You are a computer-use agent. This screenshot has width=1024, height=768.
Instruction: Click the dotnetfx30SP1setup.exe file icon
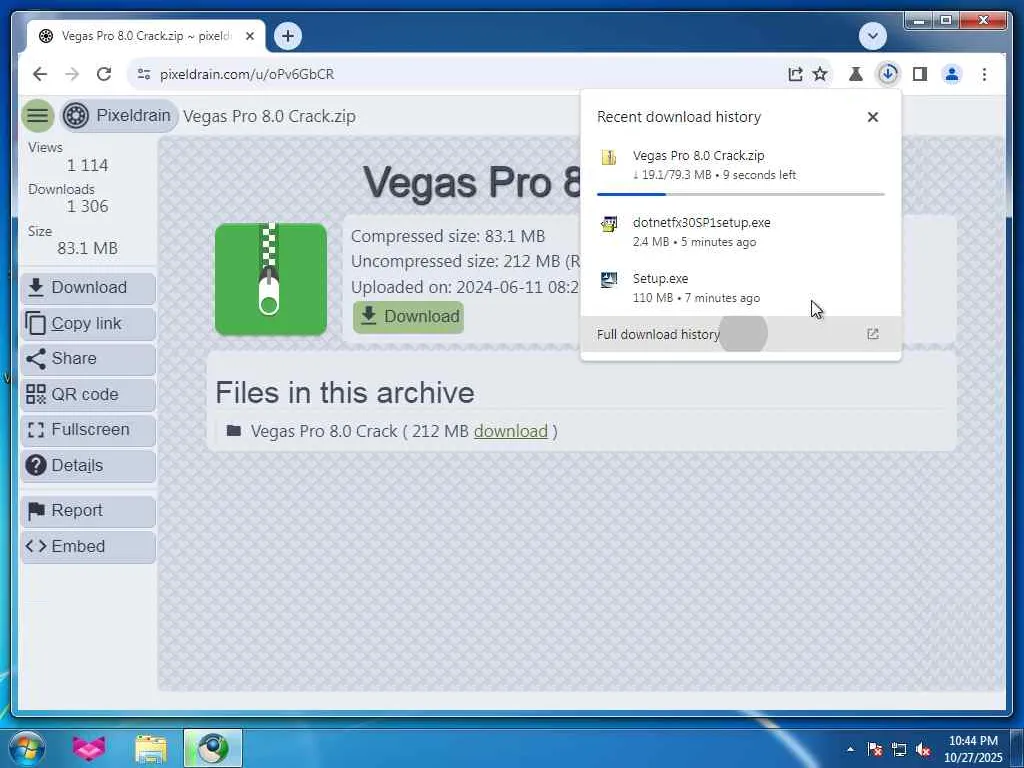tap(609, 225)
